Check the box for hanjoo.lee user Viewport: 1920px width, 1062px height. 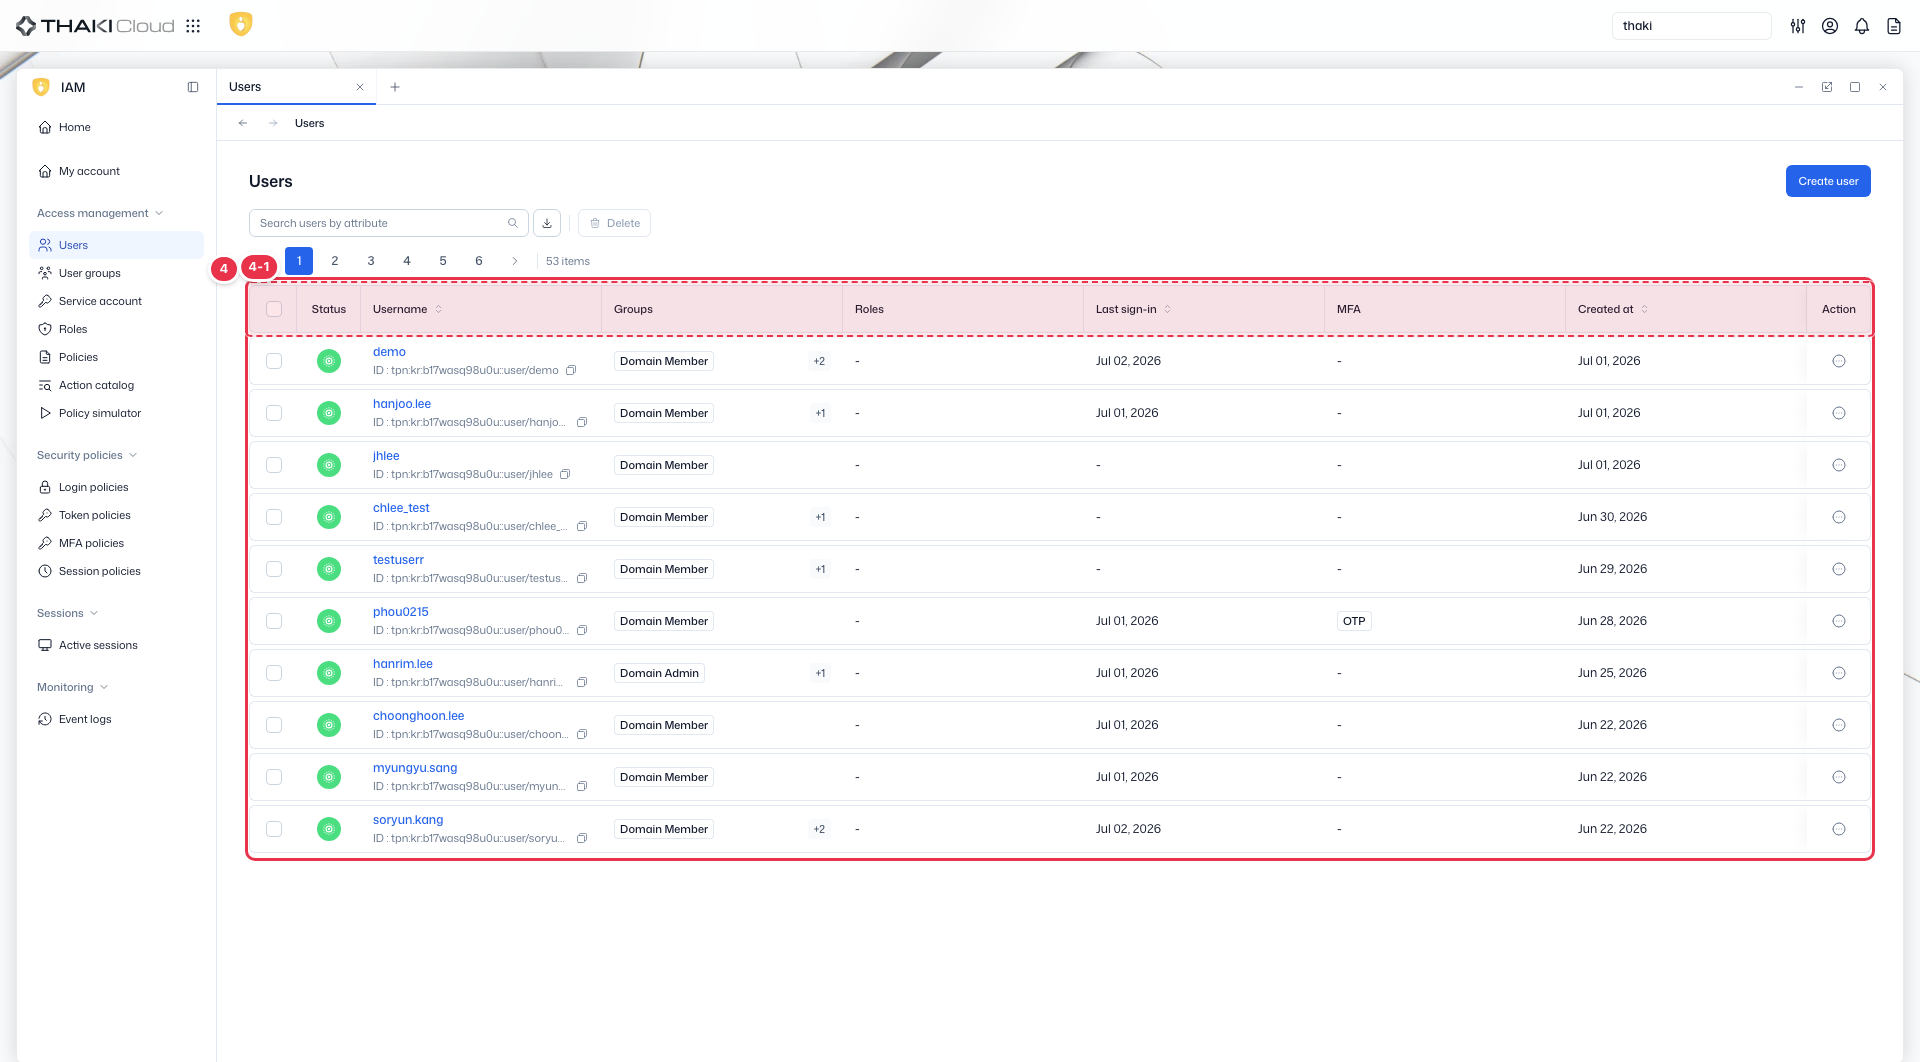[x=274, y=413]
